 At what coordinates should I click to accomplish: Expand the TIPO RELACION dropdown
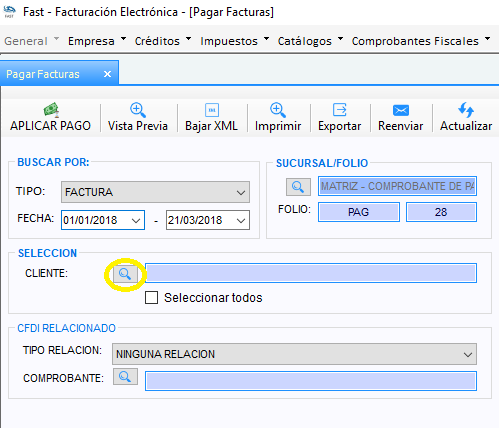pyautogui.click(x=294, y=354)
